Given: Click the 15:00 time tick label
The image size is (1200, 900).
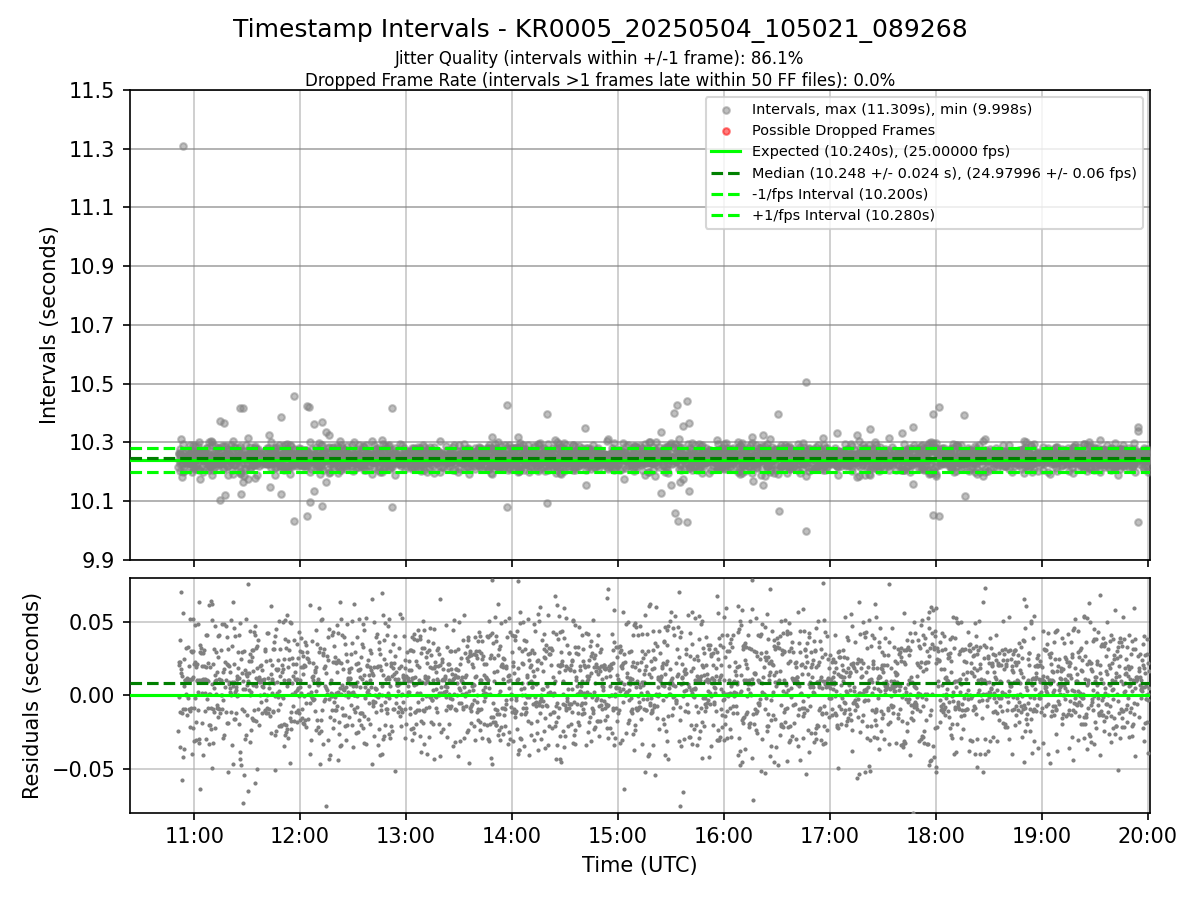Looking at the screenshot, I should (618, 836).
